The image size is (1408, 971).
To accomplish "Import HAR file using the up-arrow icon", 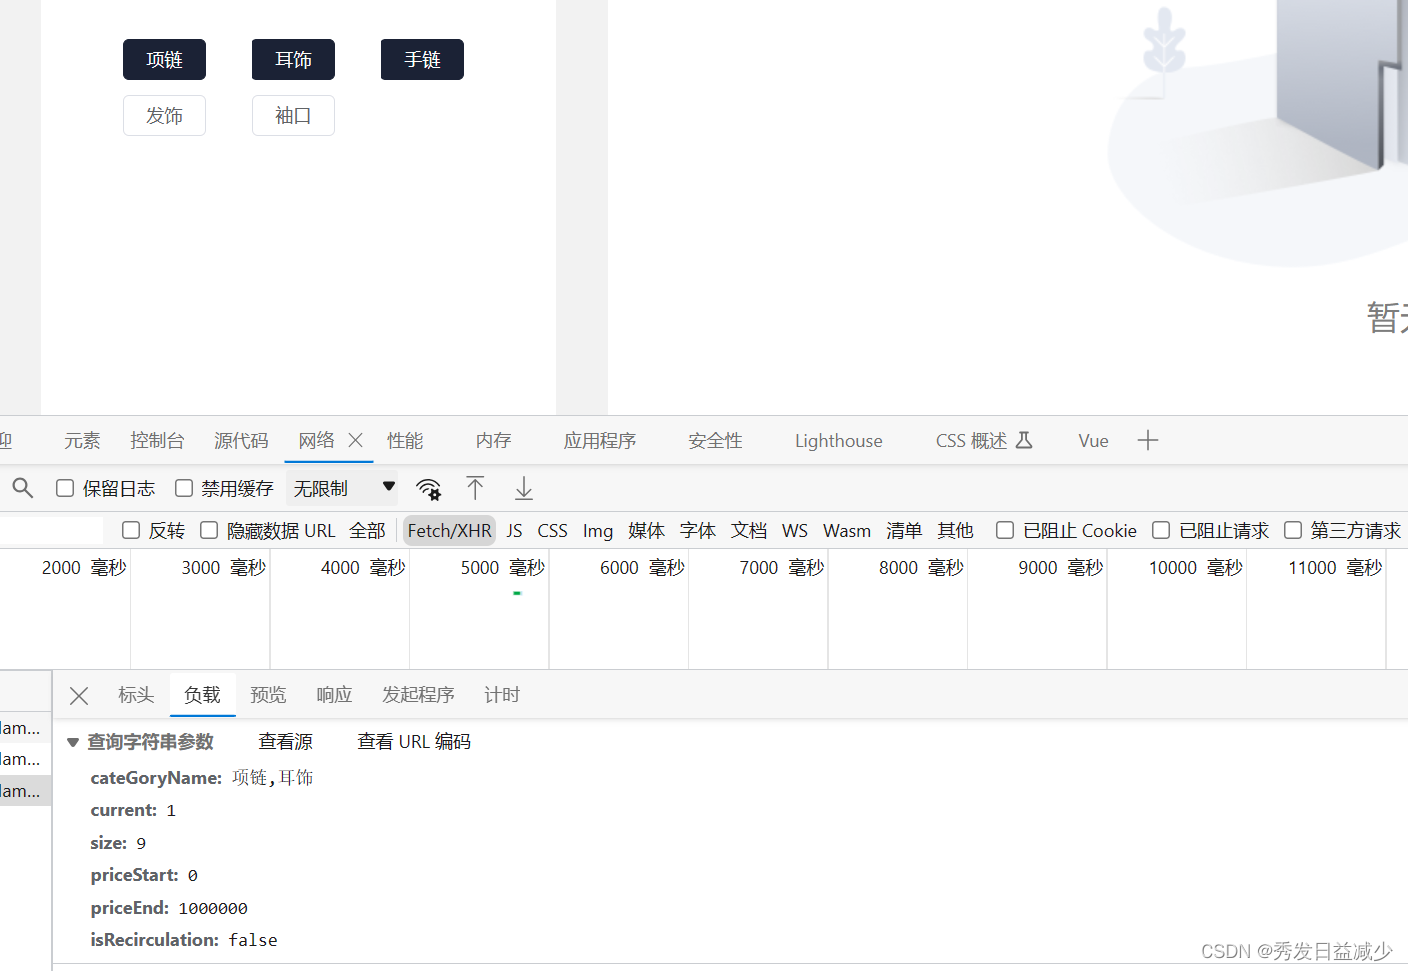I will coord(475,488).
